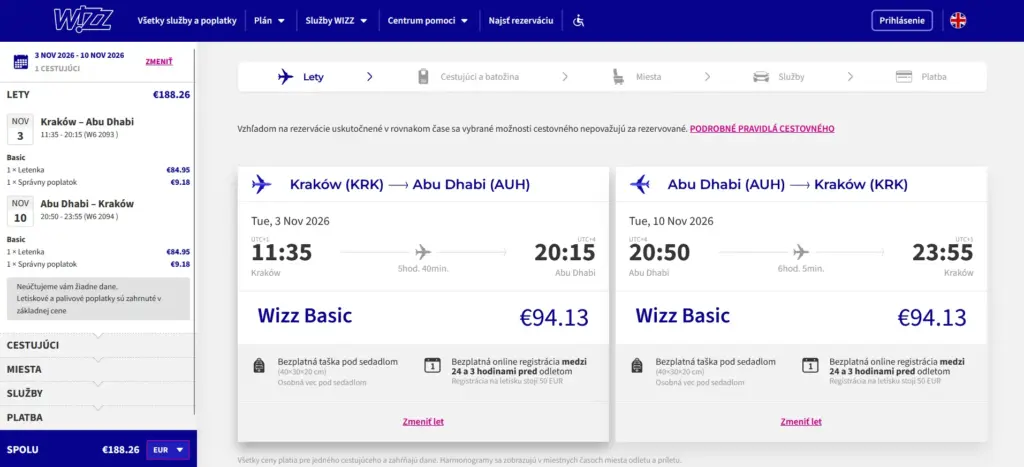Go to the Platba step
Image resolution: width=1024 pixels, height=467 pixels.
pos(921,77)
